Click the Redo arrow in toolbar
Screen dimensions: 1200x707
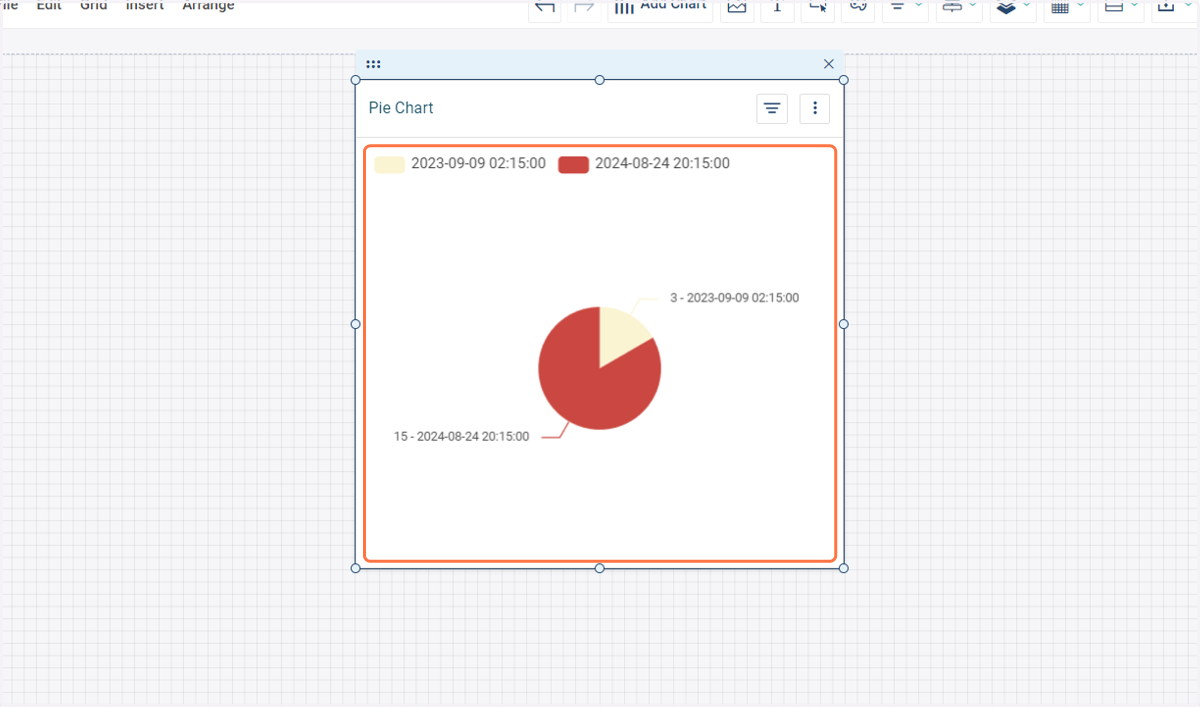point(585,7)
